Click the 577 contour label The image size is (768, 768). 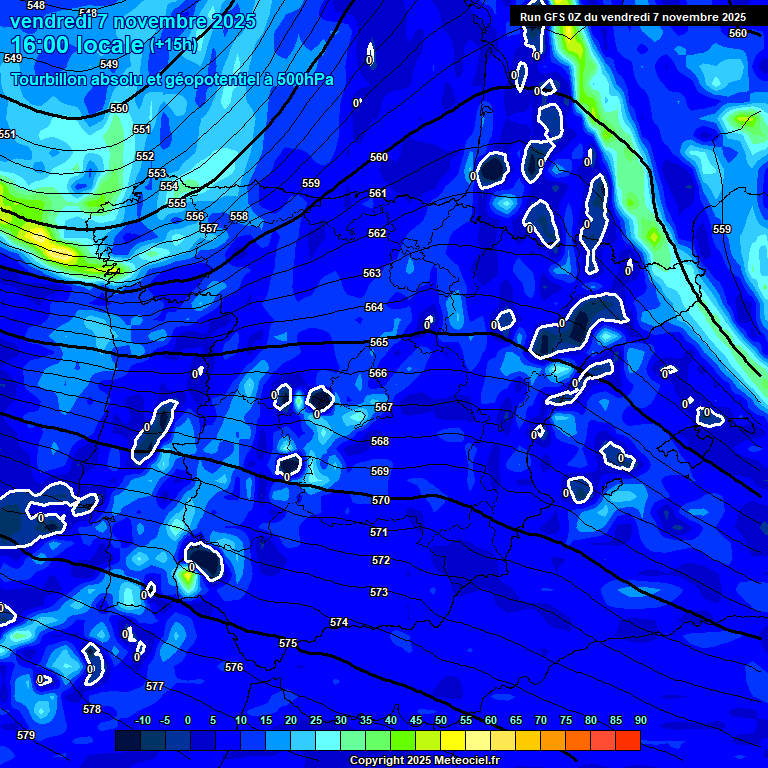[x=155, y=686]
